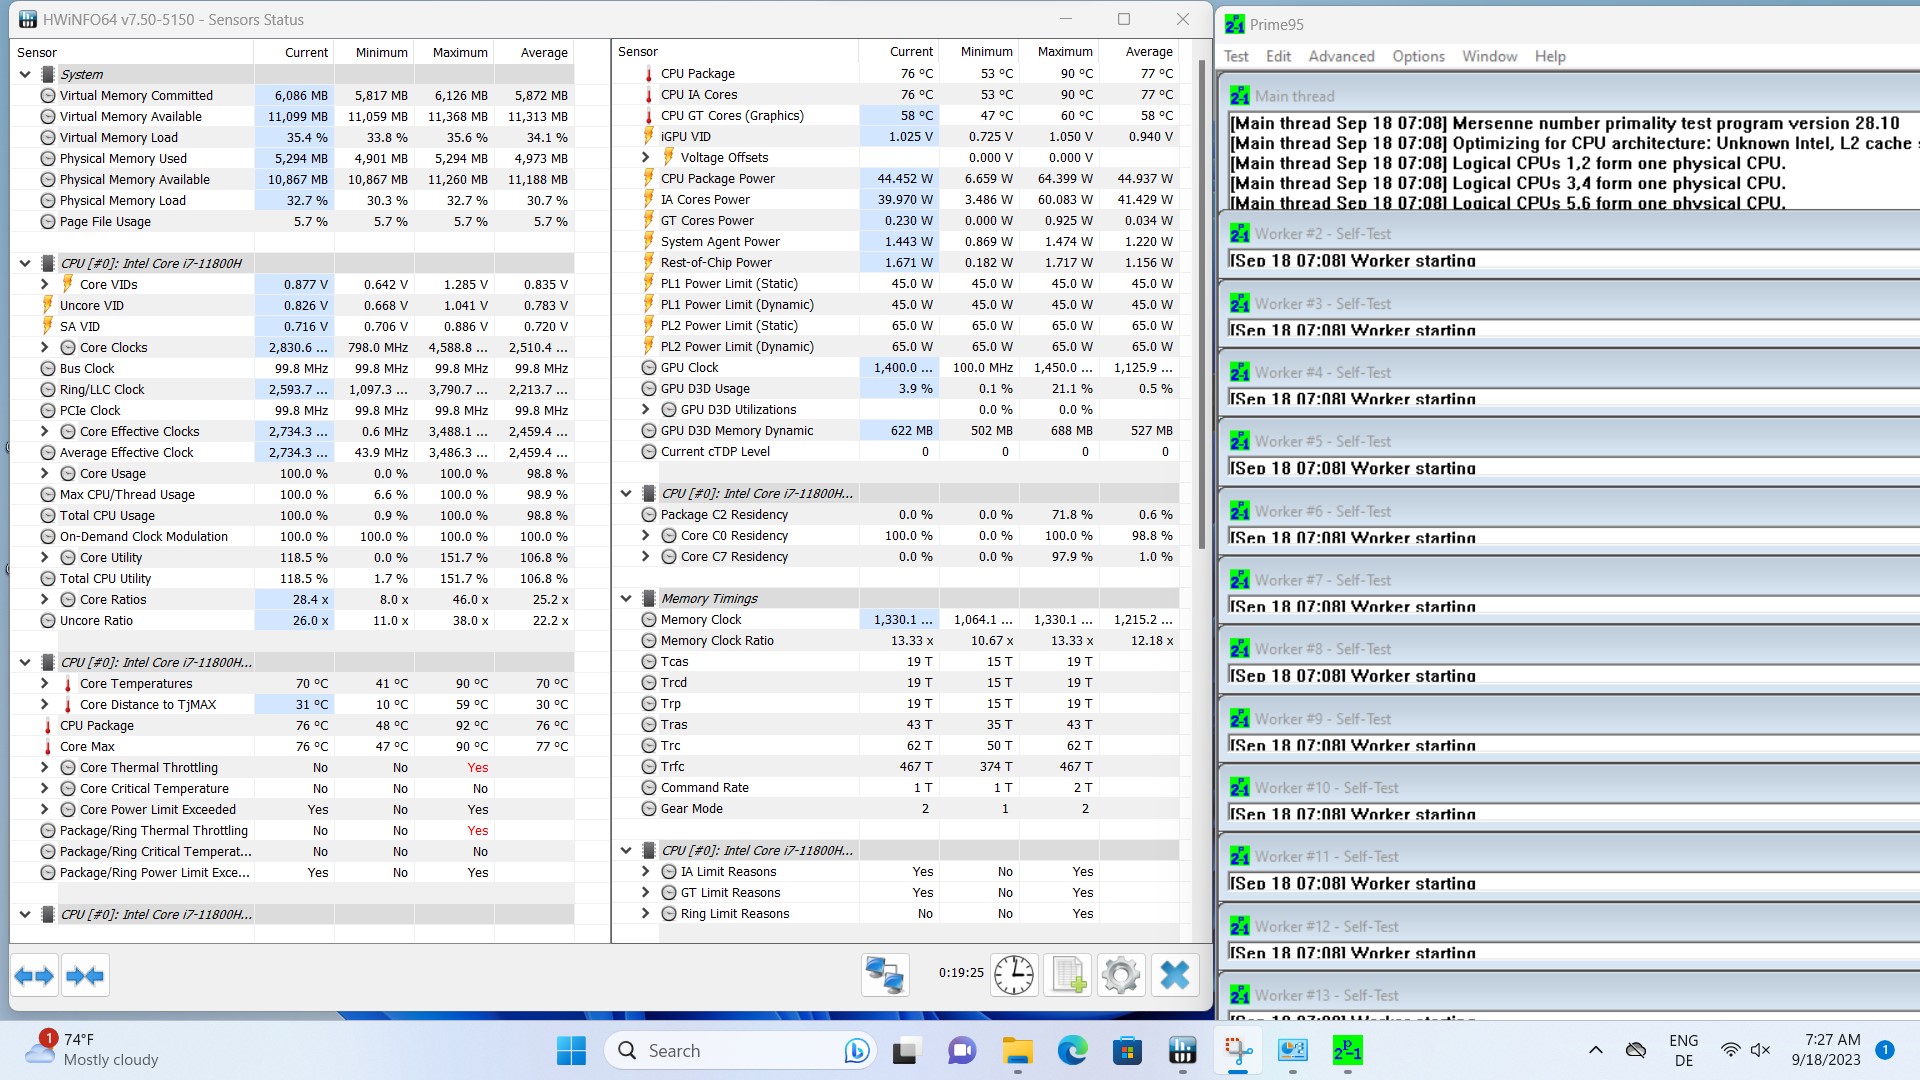
Task: Expand the Core Clocks row
Action: coord(45,347)
